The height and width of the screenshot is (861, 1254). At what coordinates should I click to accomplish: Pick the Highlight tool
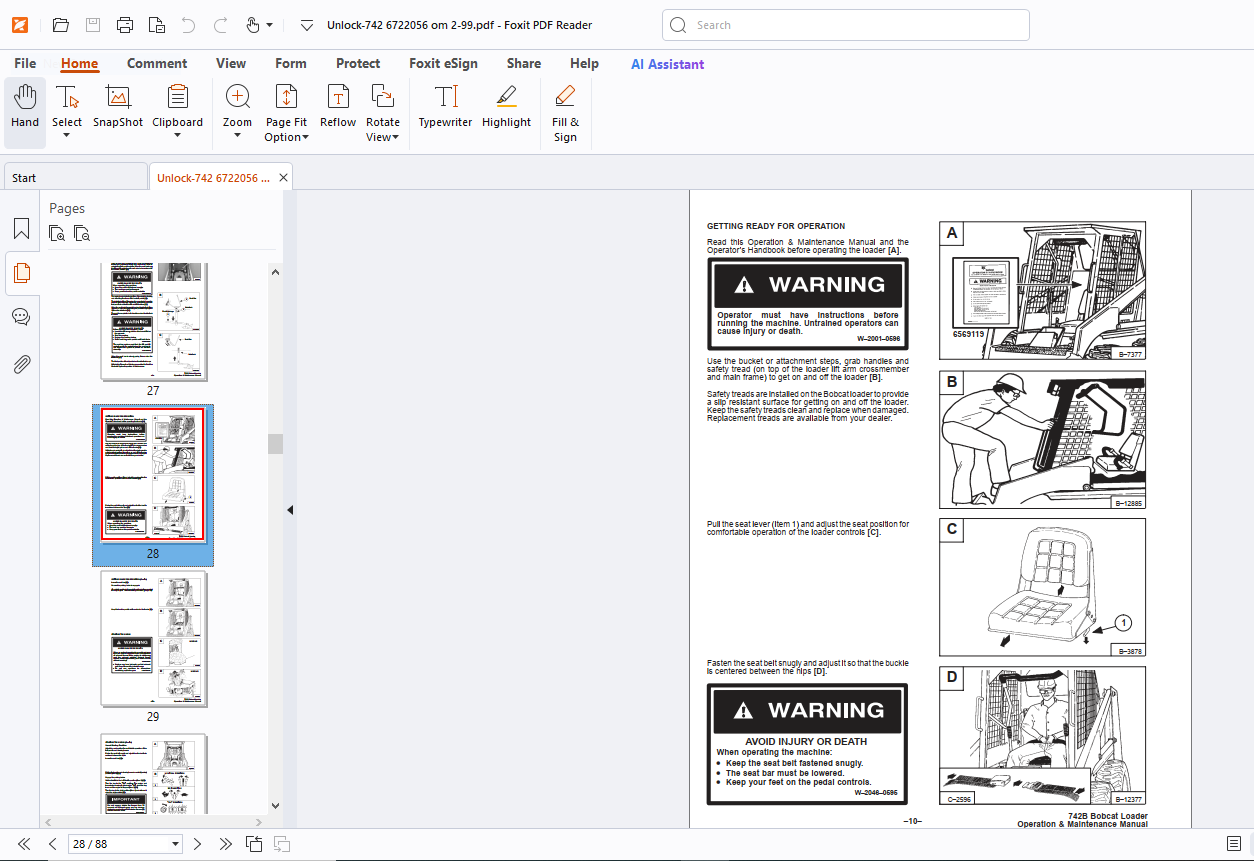pyautogui.click(x=506, y=108)
